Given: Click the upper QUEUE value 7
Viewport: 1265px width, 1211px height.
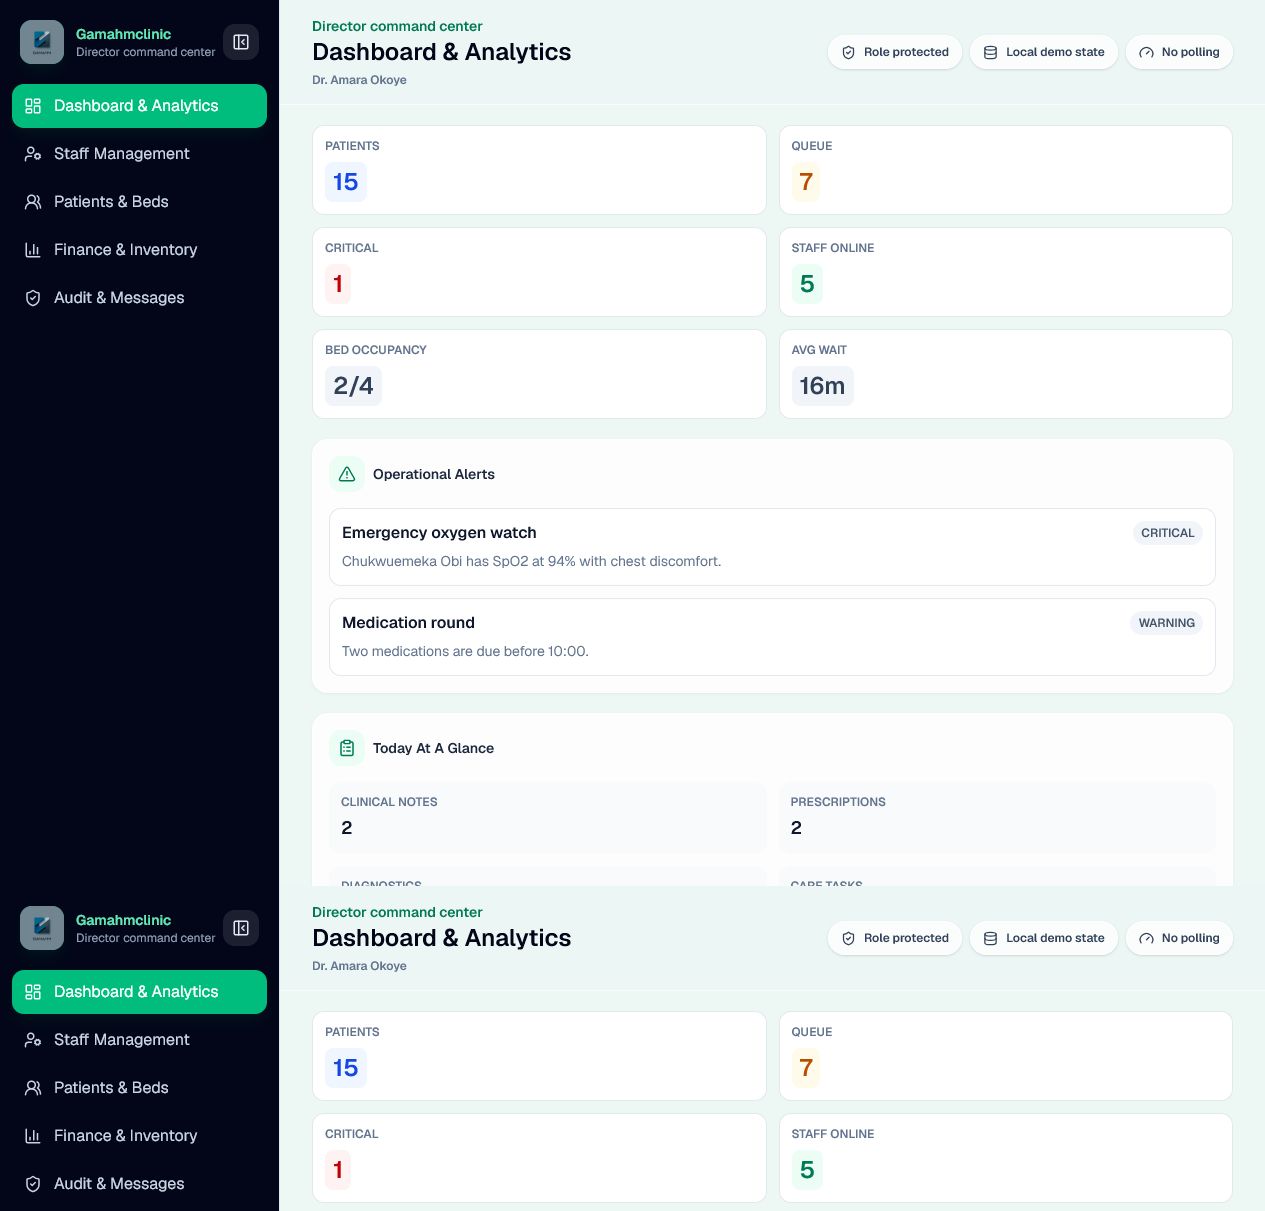Looking at the screenshot, I should [x=806, y=182].
